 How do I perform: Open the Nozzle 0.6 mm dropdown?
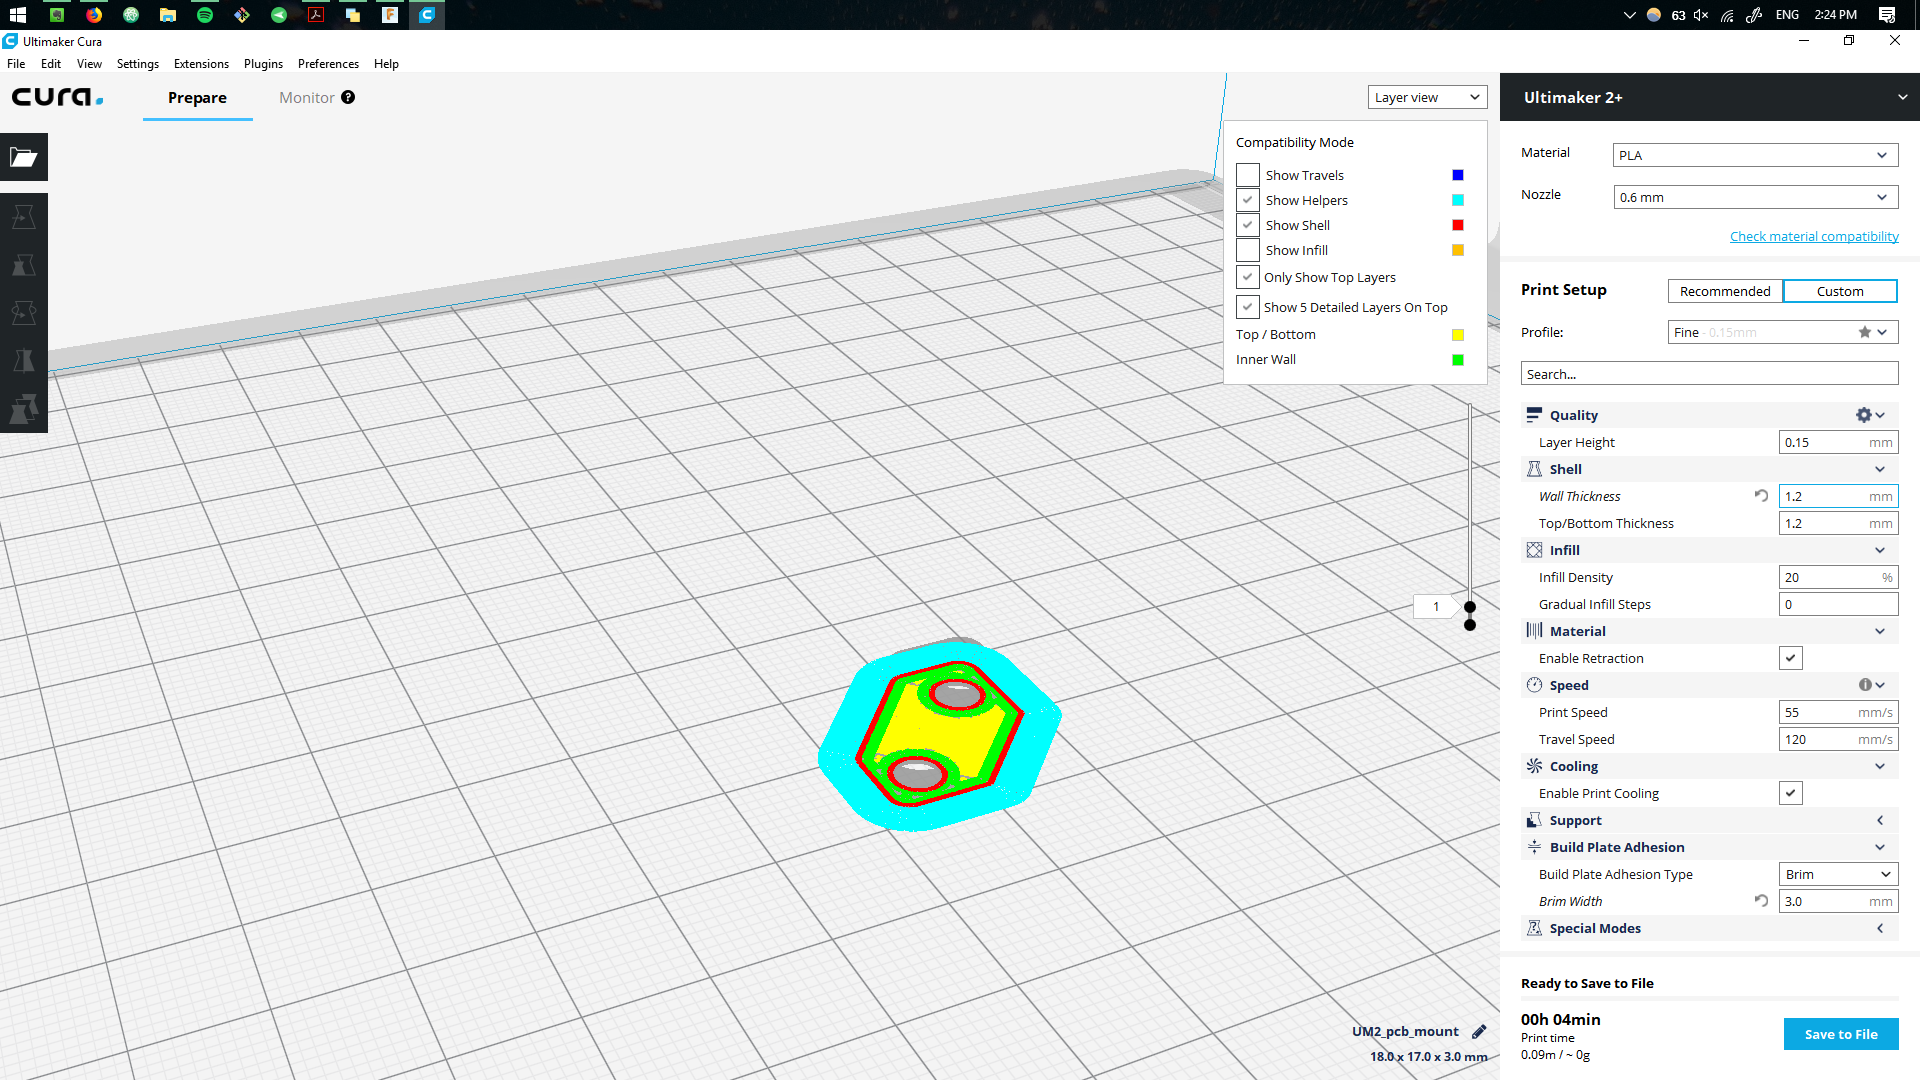click(x=1755, y=197)
